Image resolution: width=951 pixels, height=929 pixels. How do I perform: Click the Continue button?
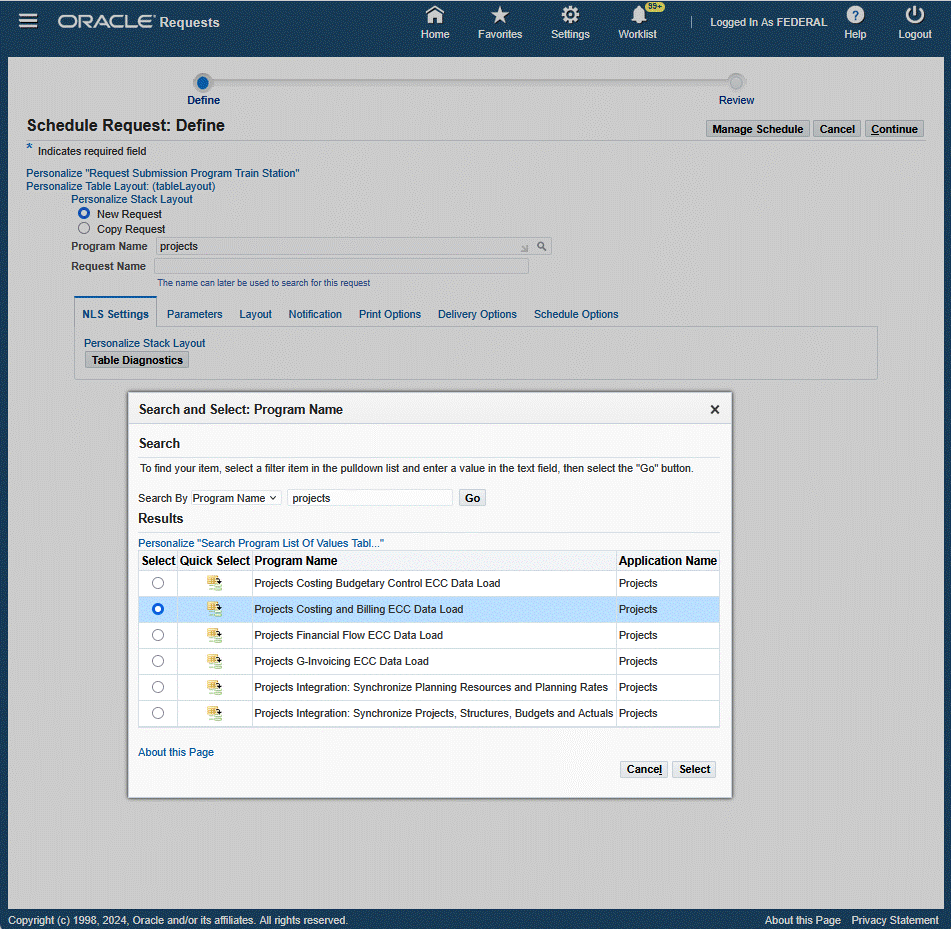click(x=894, y=129)
